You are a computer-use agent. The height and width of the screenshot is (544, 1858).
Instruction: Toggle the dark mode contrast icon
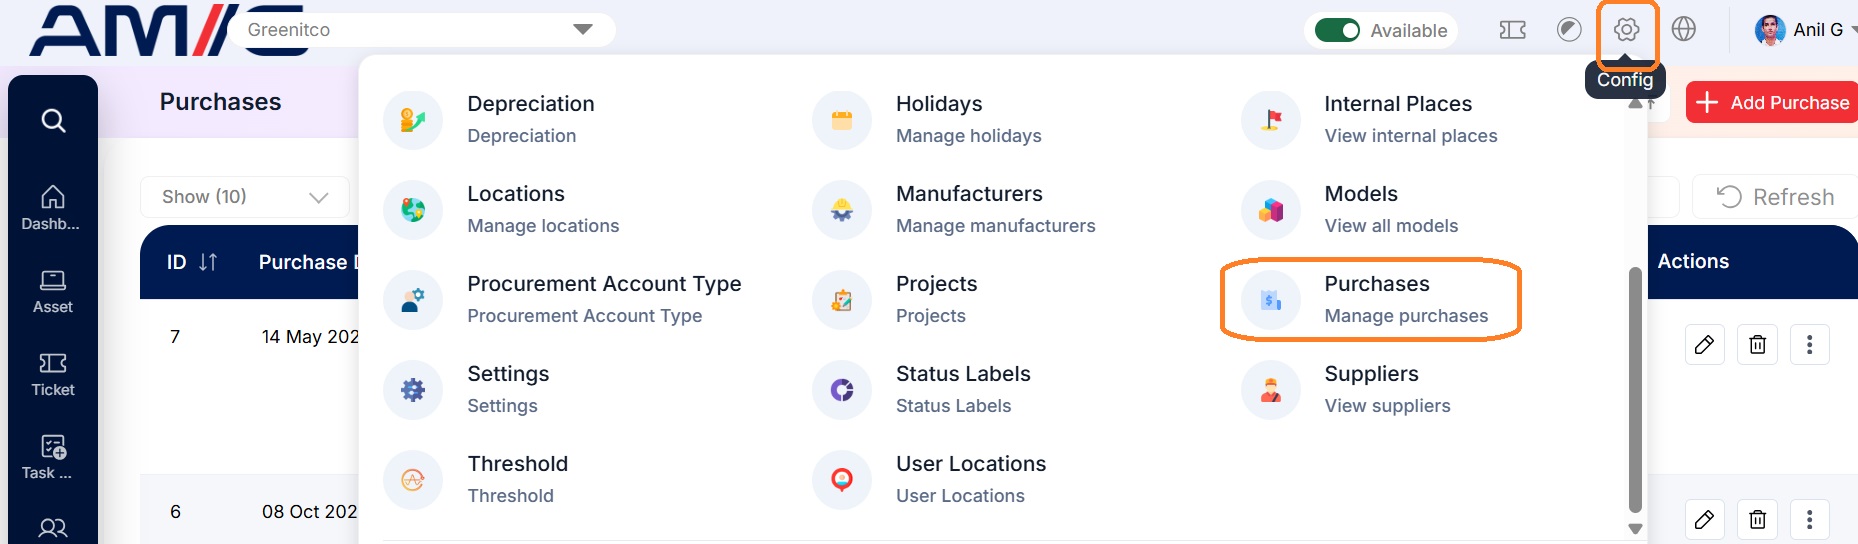[1569, 30]
